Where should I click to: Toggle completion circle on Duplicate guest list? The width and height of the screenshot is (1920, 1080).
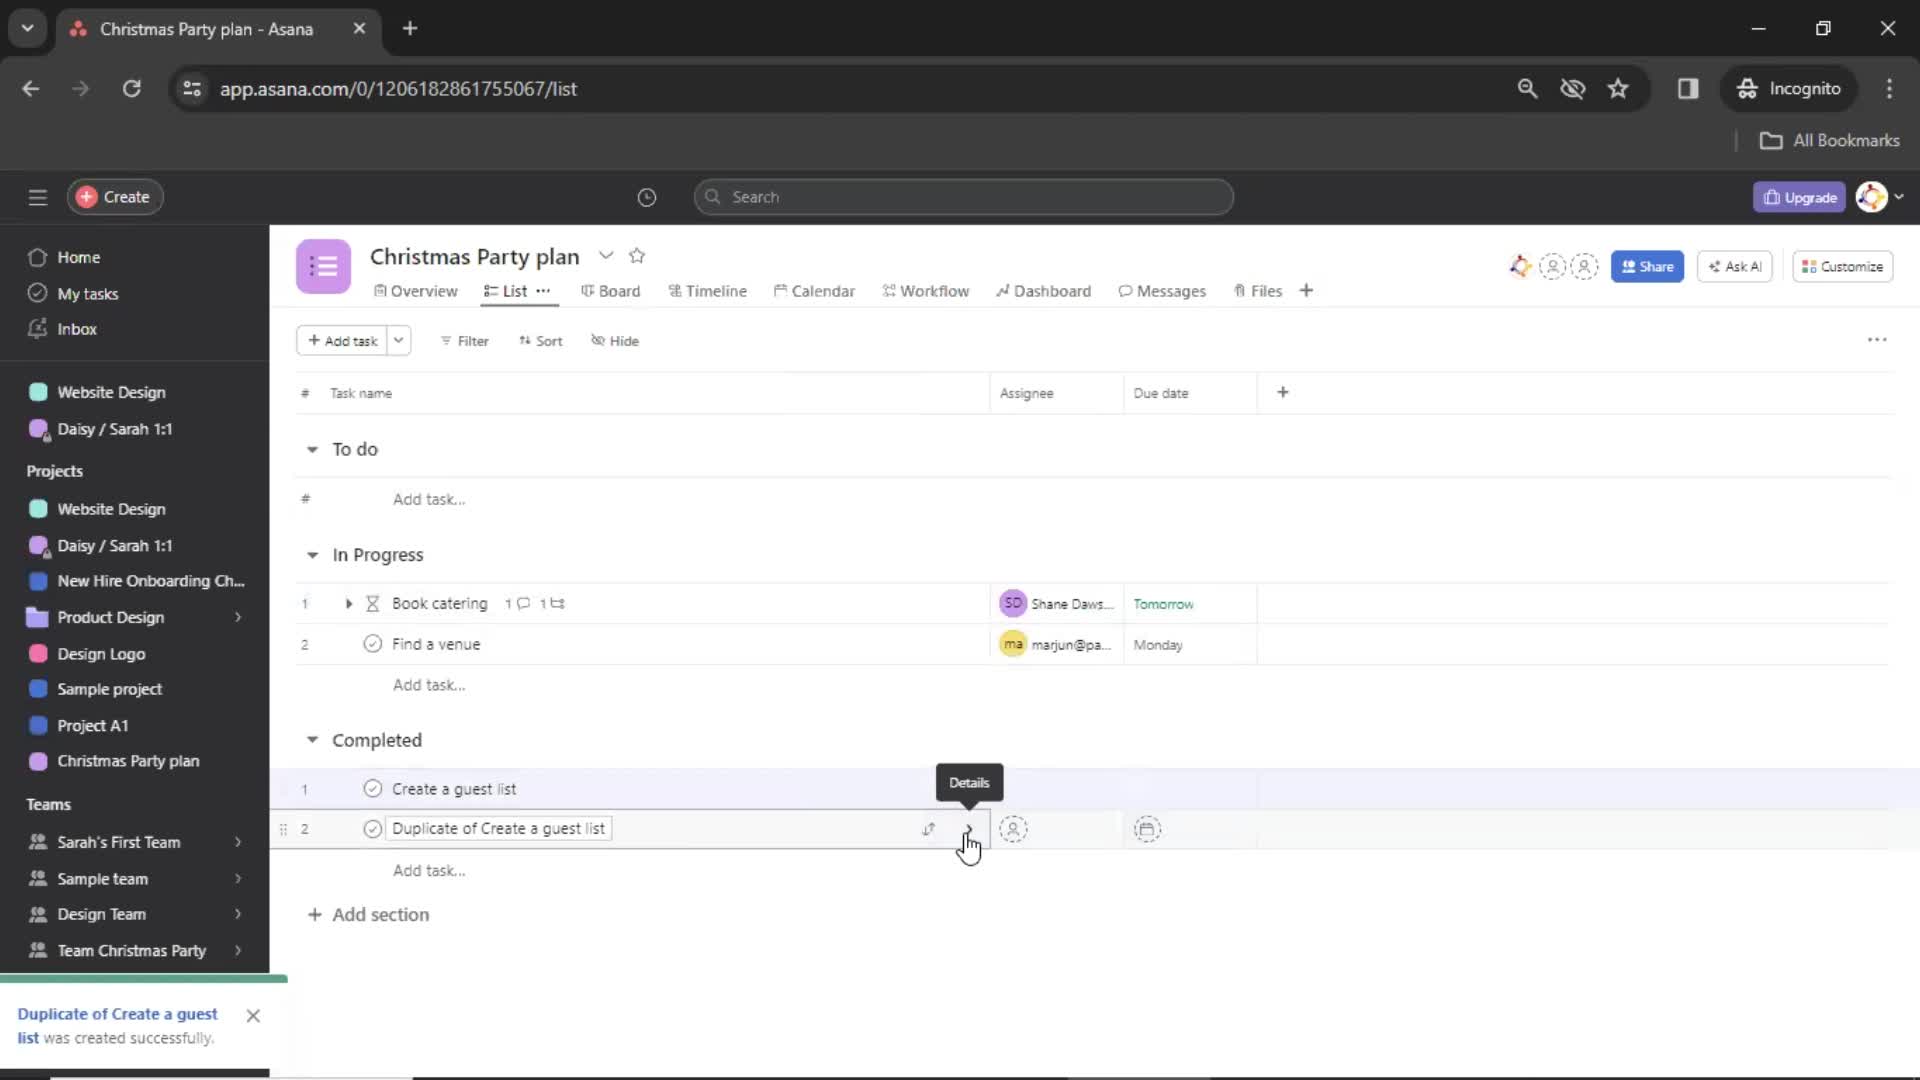pyautogui.click(x=371, y=828)
